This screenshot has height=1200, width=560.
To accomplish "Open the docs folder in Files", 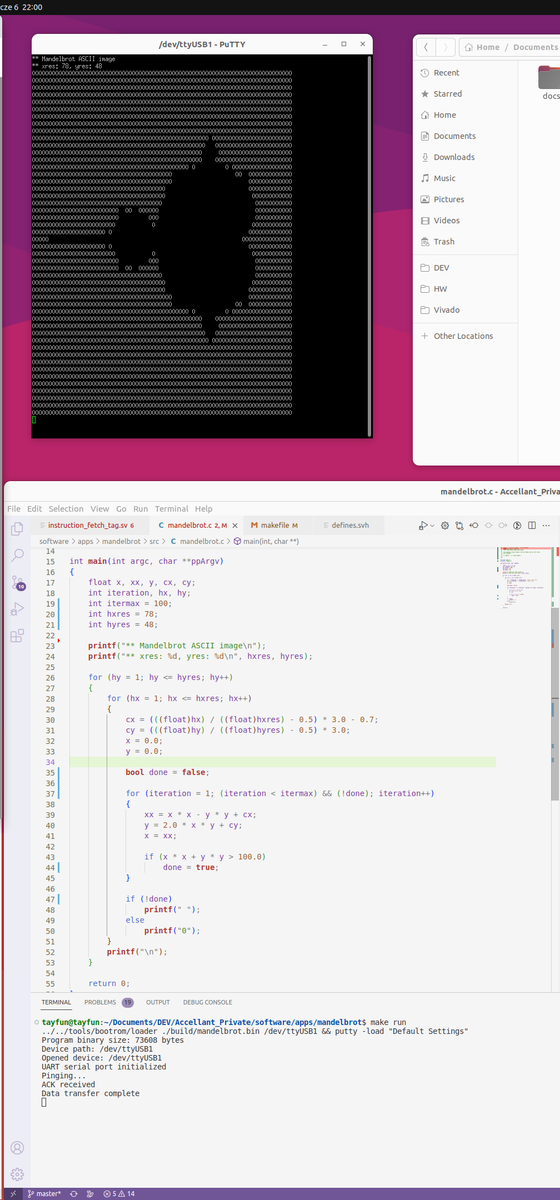I will 550,82.
